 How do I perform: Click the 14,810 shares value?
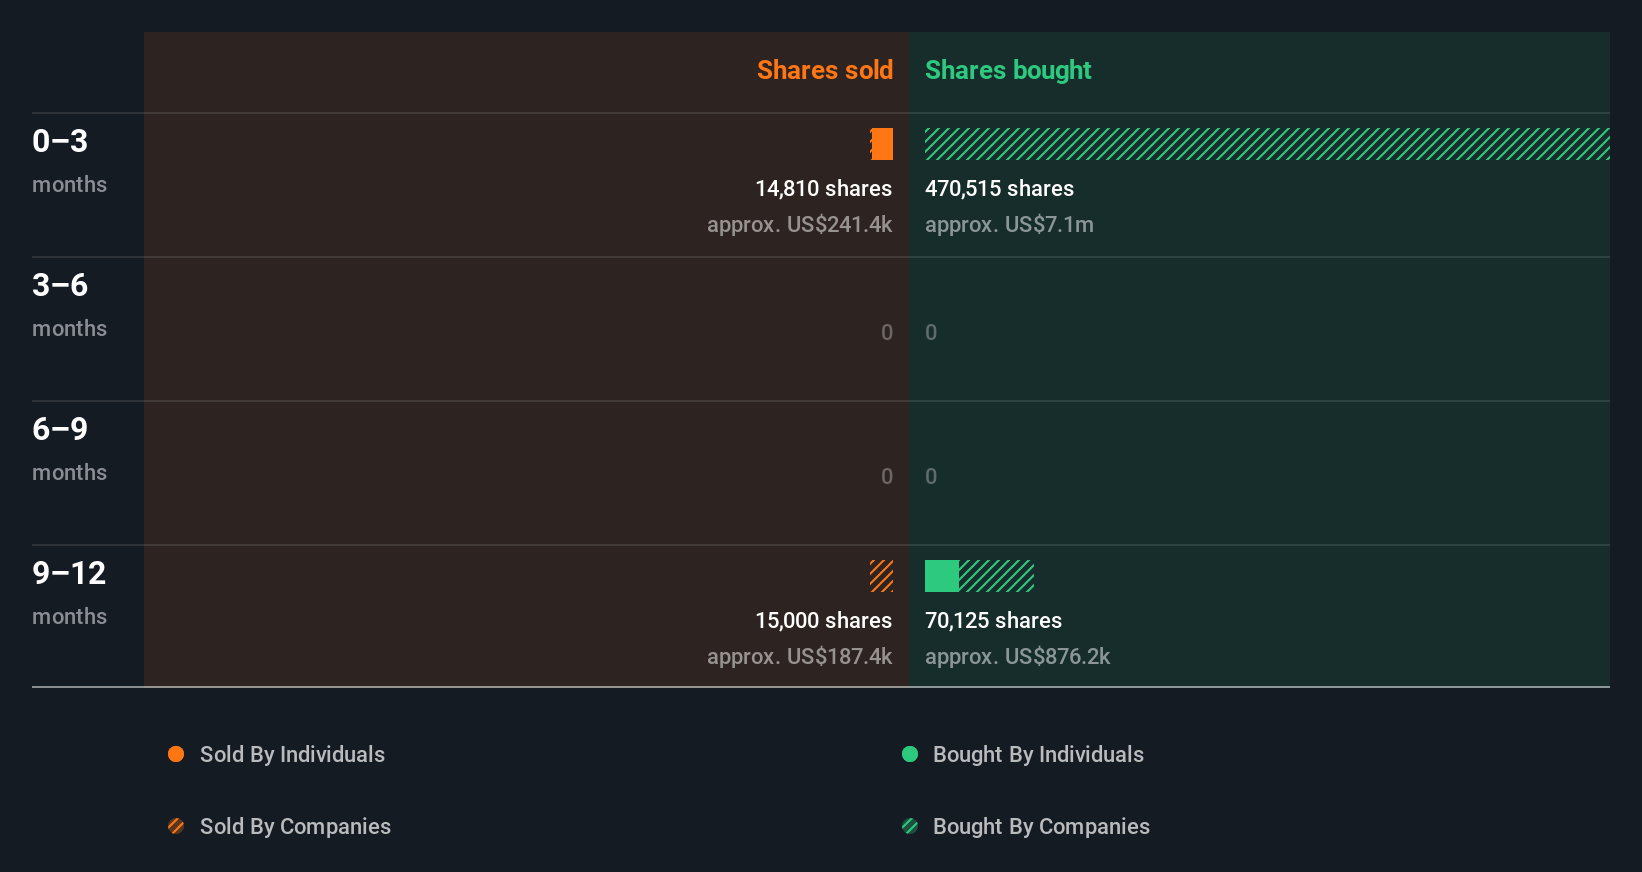823,189
